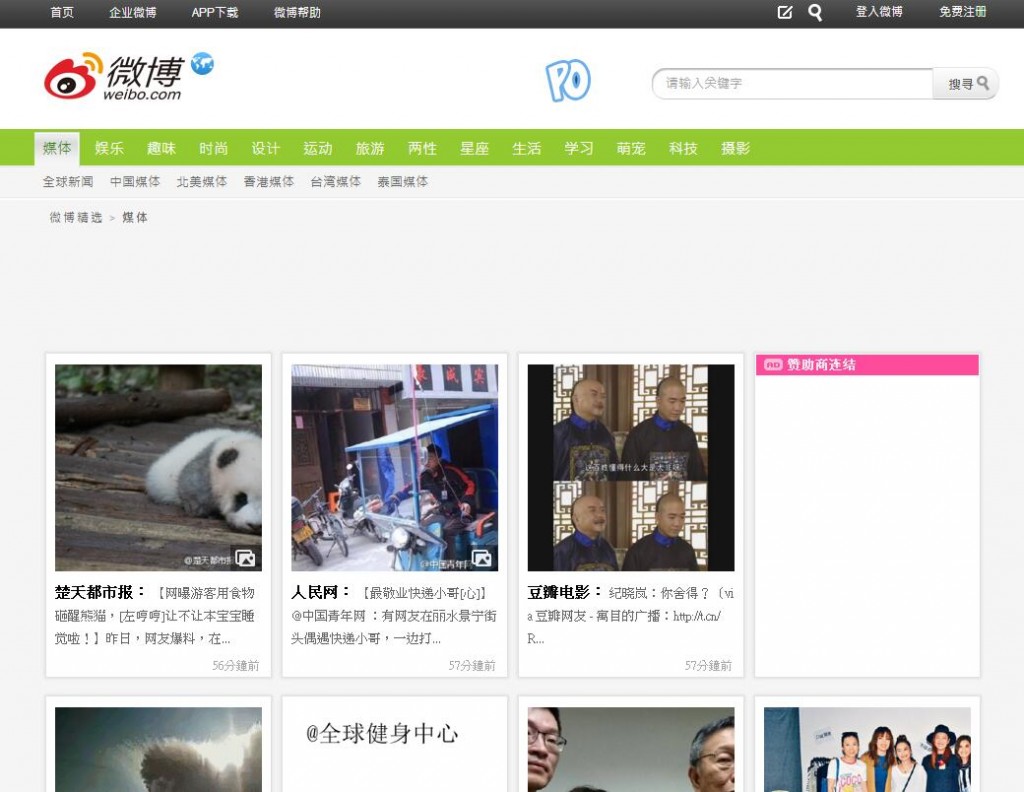
Task: Type in the keyword search field
Action: [792, 84]
